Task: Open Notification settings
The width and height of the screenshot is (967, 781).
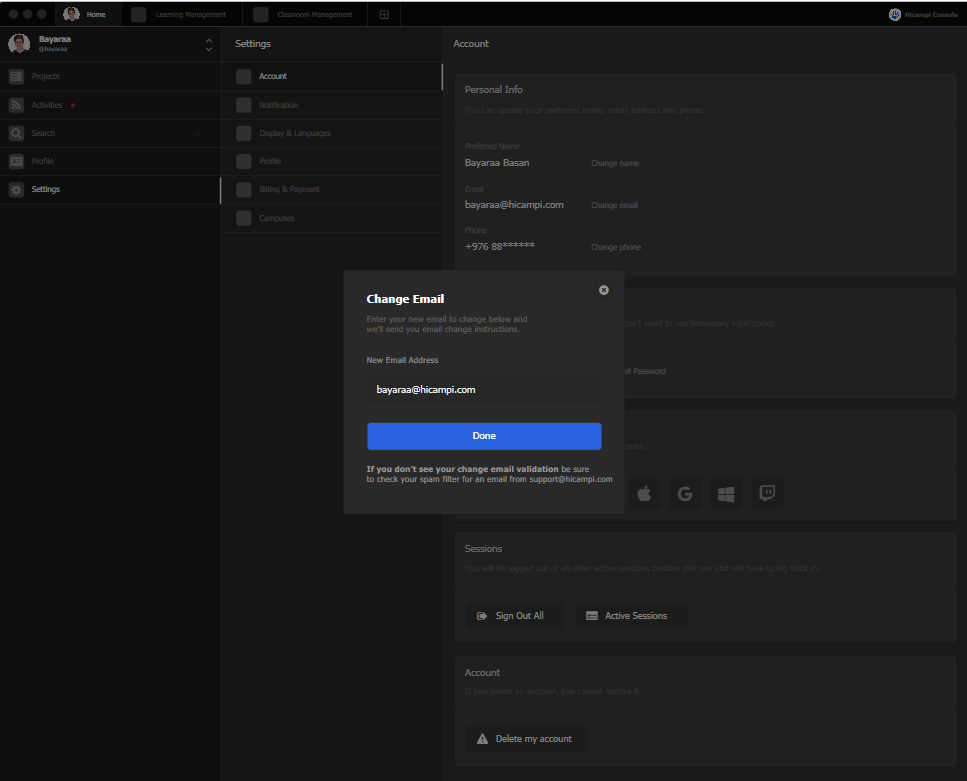Action: 279,104
